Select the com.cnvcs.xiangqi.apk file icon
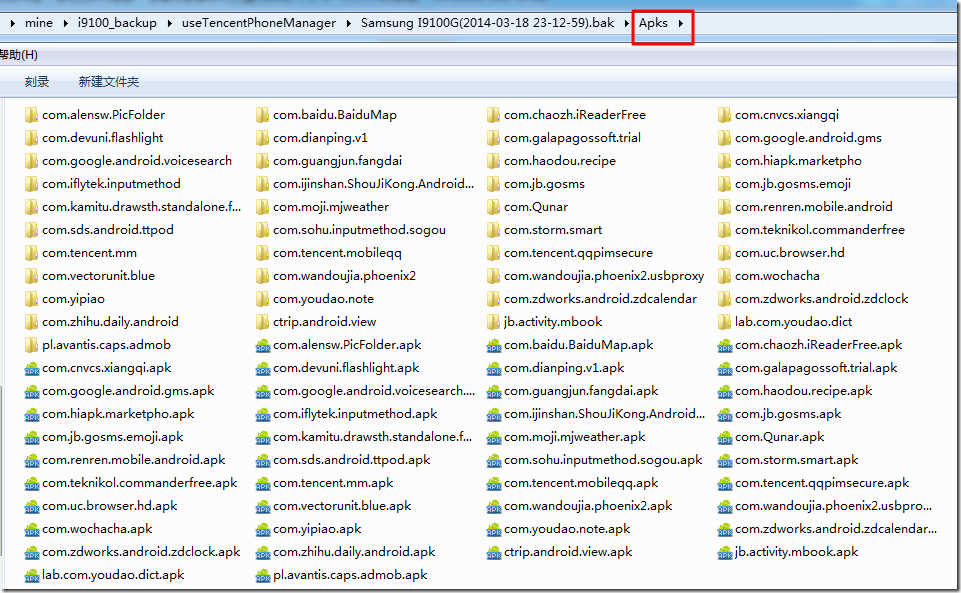The image size is (961, 593). click(32, 369)
